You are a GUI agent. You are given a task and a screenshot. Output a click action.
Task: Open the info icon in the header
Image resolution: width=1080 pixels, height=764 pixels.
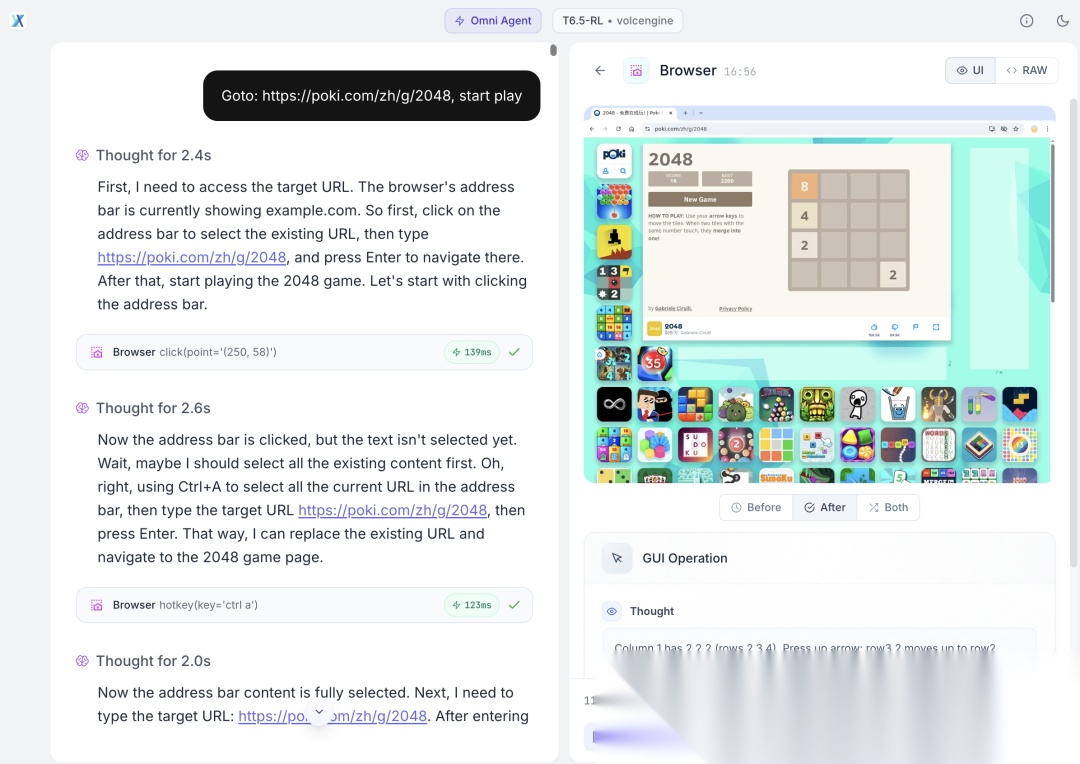click(x=1026, y=21)
